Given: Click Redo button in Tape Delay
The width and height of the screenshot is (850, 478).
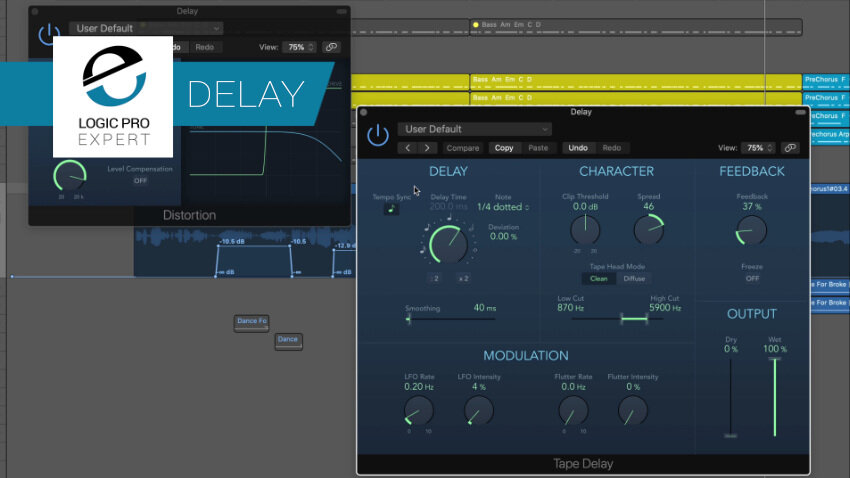Looking at the screenshot, I should [x=611, y=148].
